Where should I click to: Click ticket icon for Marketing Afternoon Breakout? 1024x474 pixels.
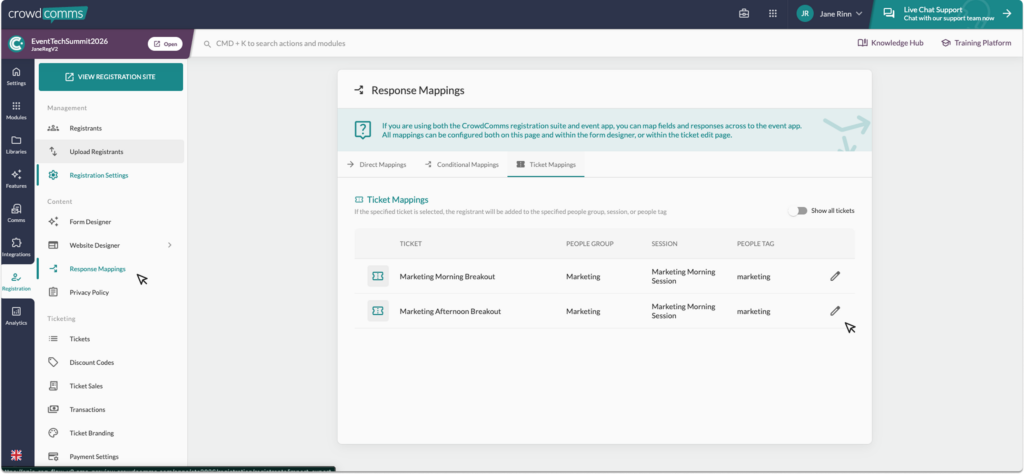pyautogui.click(x=377, y=311)
